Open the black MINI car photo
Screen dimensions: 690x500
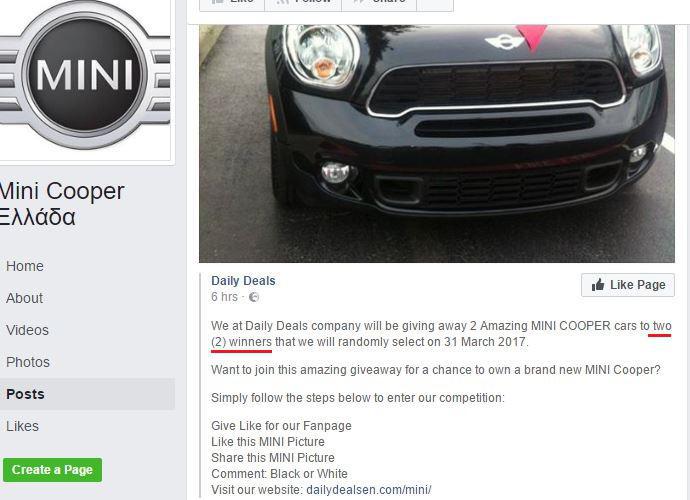[x=437, y=143]
